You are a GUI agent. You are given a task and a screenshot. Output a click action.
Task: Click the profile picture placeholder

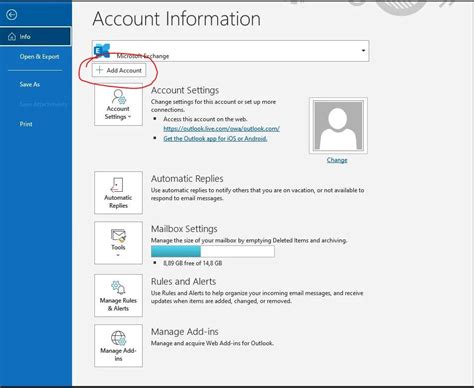coord(338,126)
